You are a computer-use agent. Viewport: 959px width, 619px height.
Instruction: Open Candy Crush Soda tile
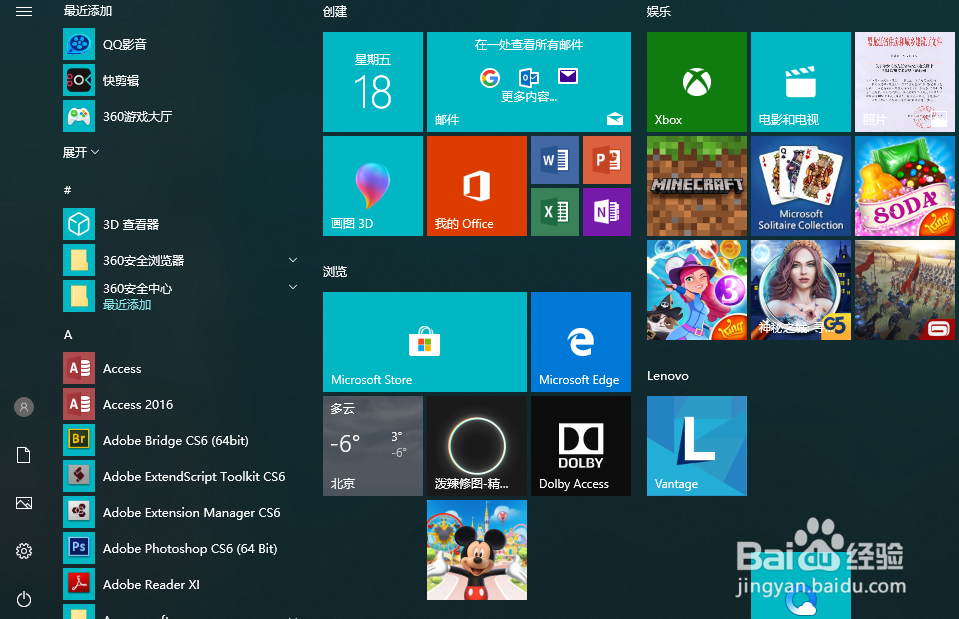pyautogui.click(x=905, y=186)
